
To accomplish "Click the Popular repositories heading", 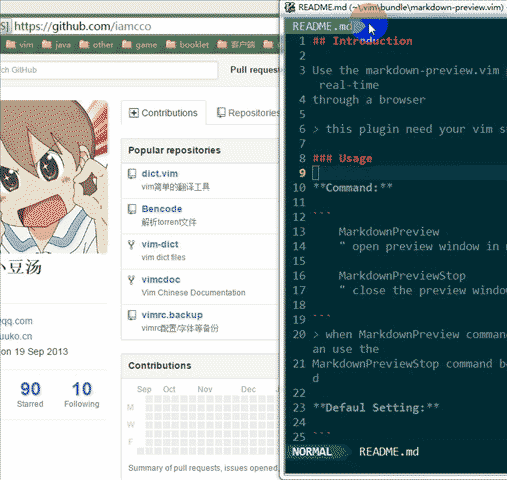I will 174,150.
